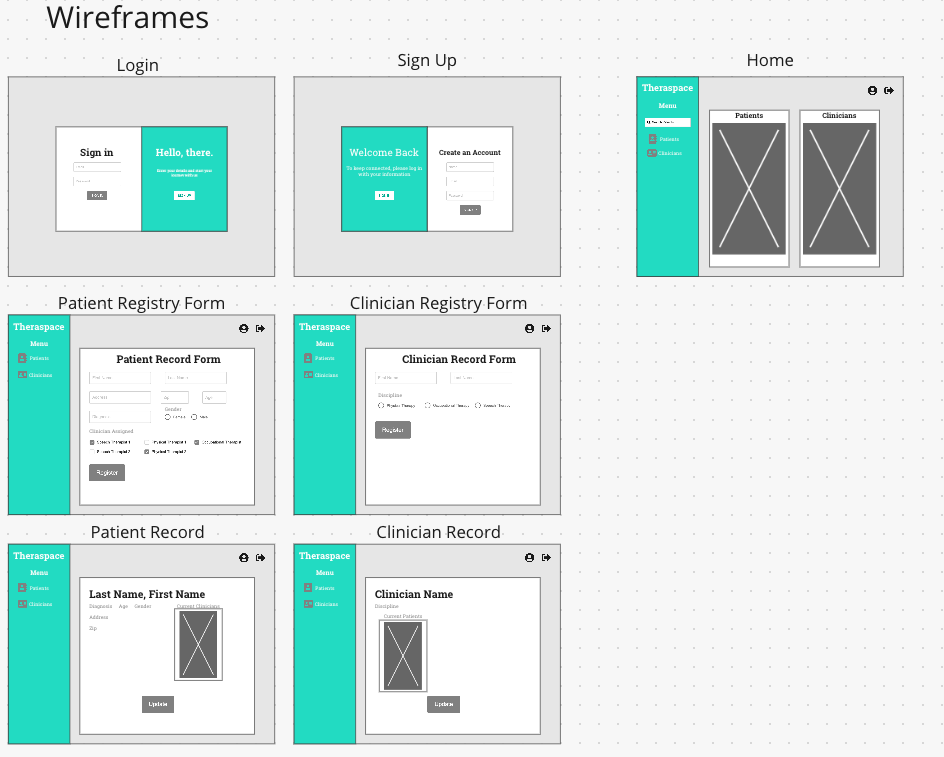Click Clinicians sidebar icon in Clinician Registry Form
944x757 pixels.
tap(308, 375)
